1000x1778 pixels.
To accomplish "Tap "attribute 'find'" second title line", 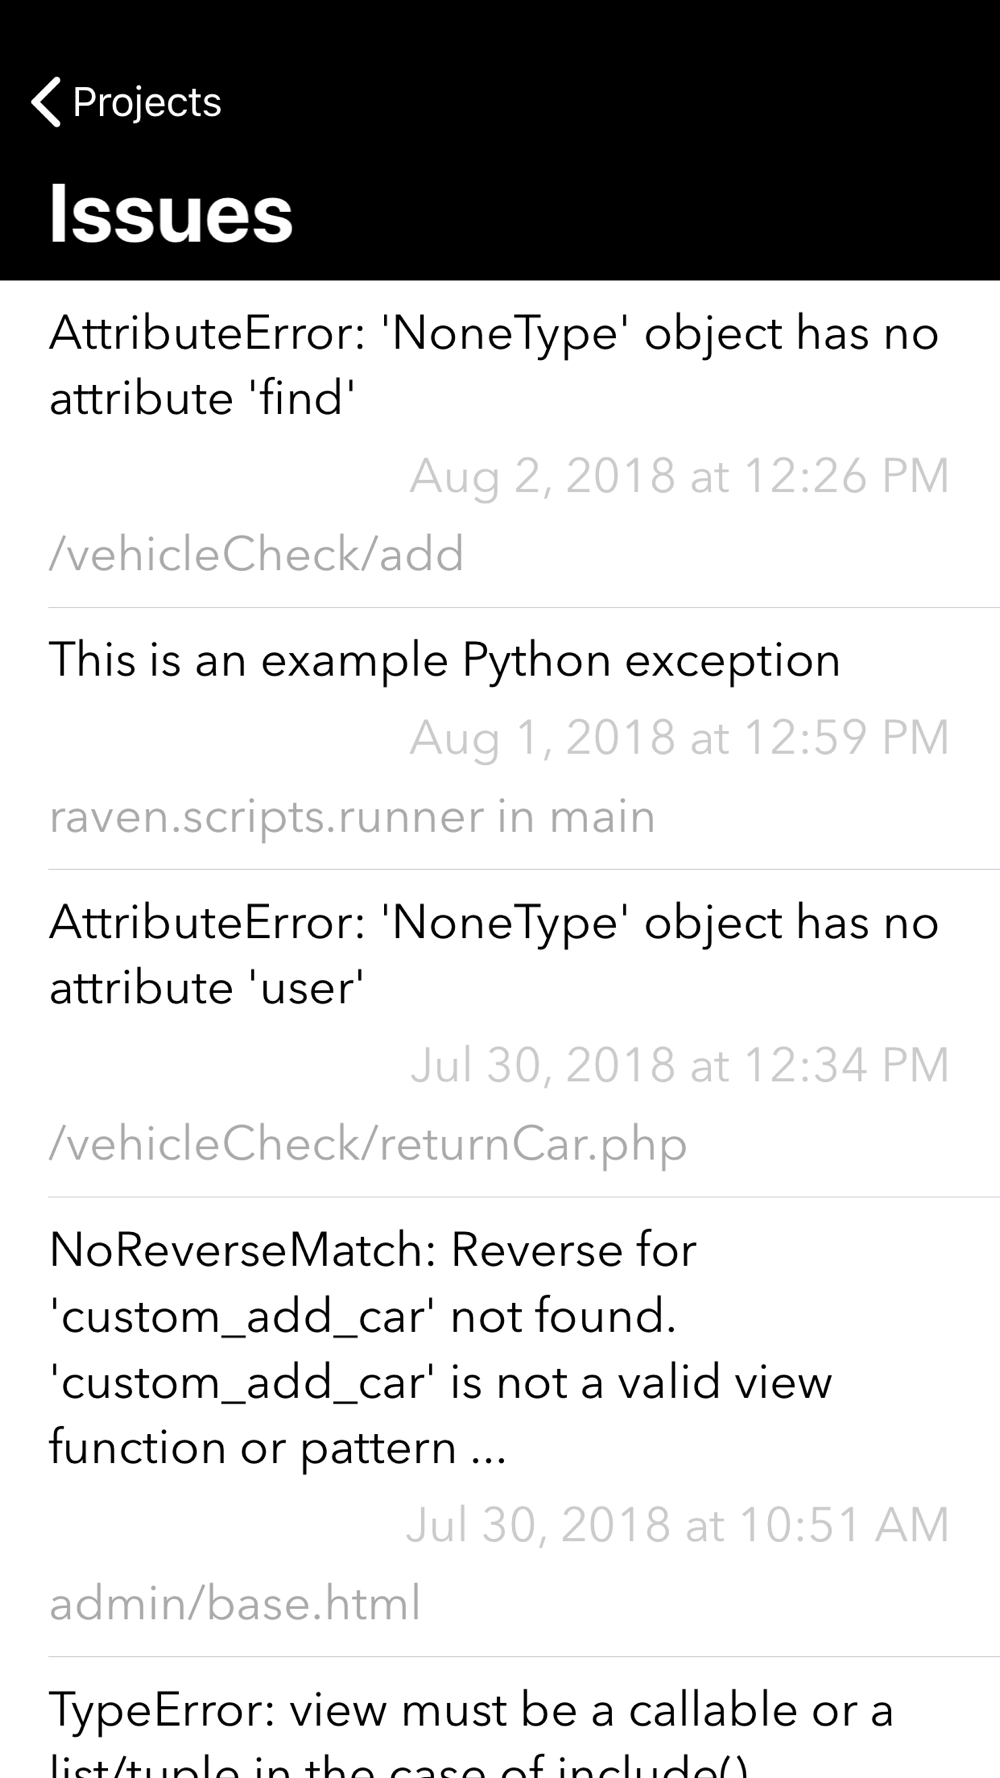I will point(203,399).
